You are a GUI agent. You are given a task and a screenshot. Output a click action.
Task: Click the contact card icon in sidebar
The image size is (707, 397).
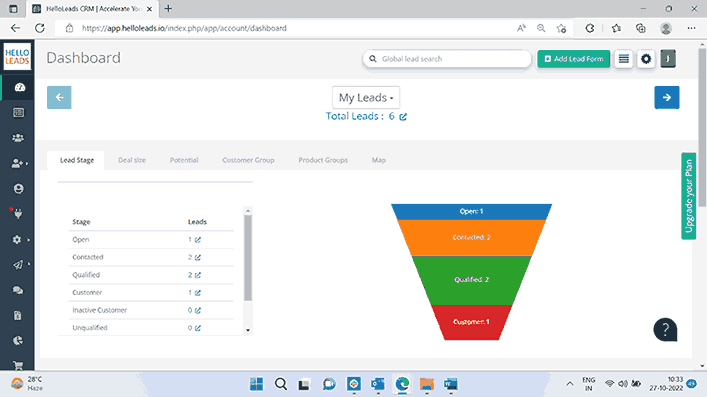coord(18,112)
